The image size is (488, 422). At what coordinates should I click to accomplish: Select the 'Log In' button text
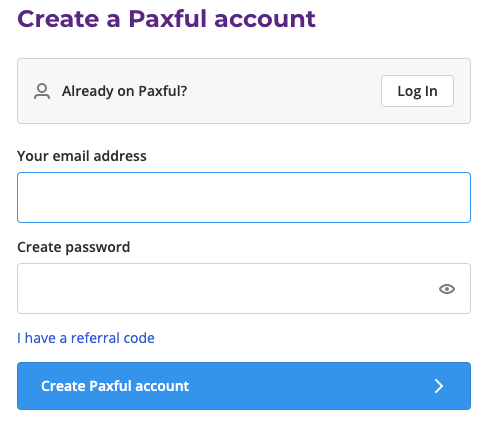(417, 91)
